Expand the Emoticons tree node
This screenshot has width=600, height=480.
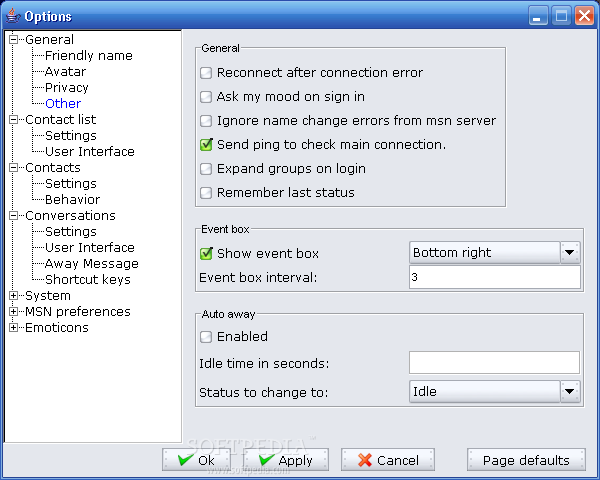click(x=13, y=328)
